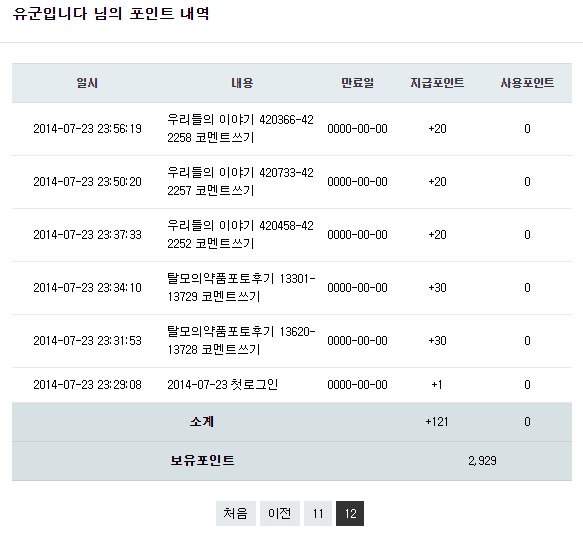Select the date 2014-07-23 23:29:08
The height and width of the screenshot is (546, 583).
point(87,385)
